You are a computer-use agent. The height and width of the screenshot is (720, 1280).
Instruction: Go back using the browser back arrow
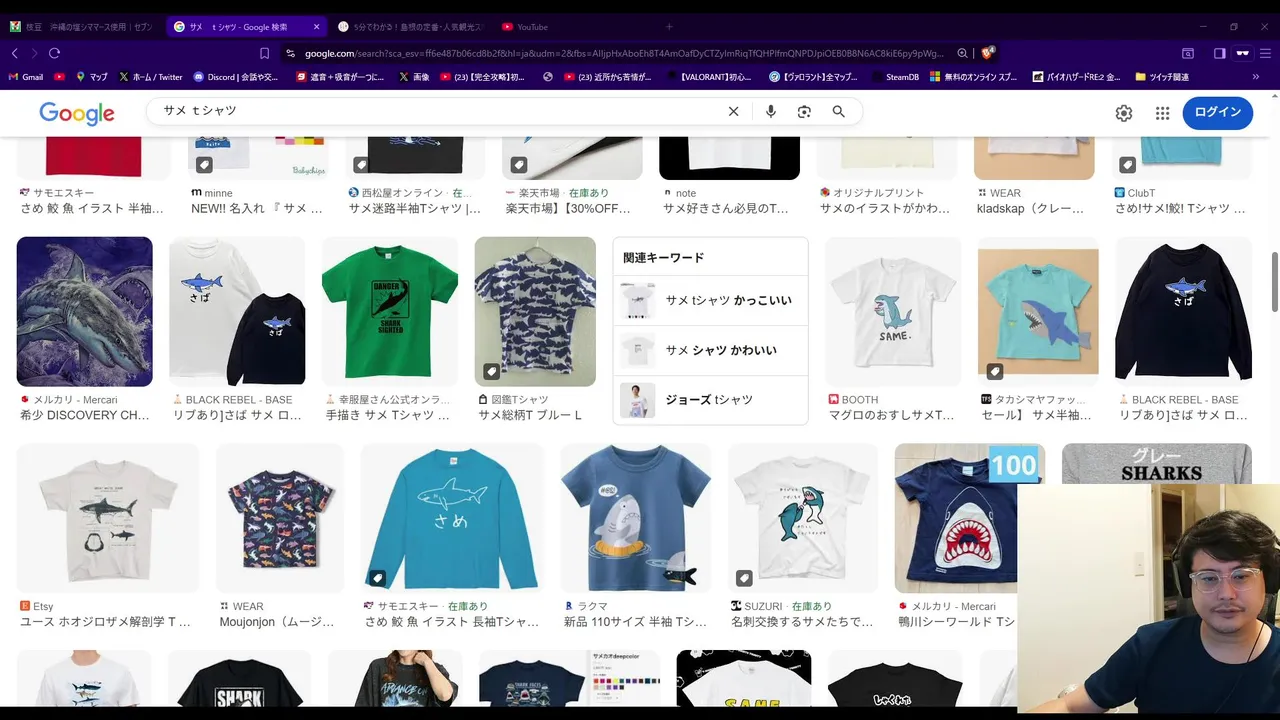coord(14,53)
